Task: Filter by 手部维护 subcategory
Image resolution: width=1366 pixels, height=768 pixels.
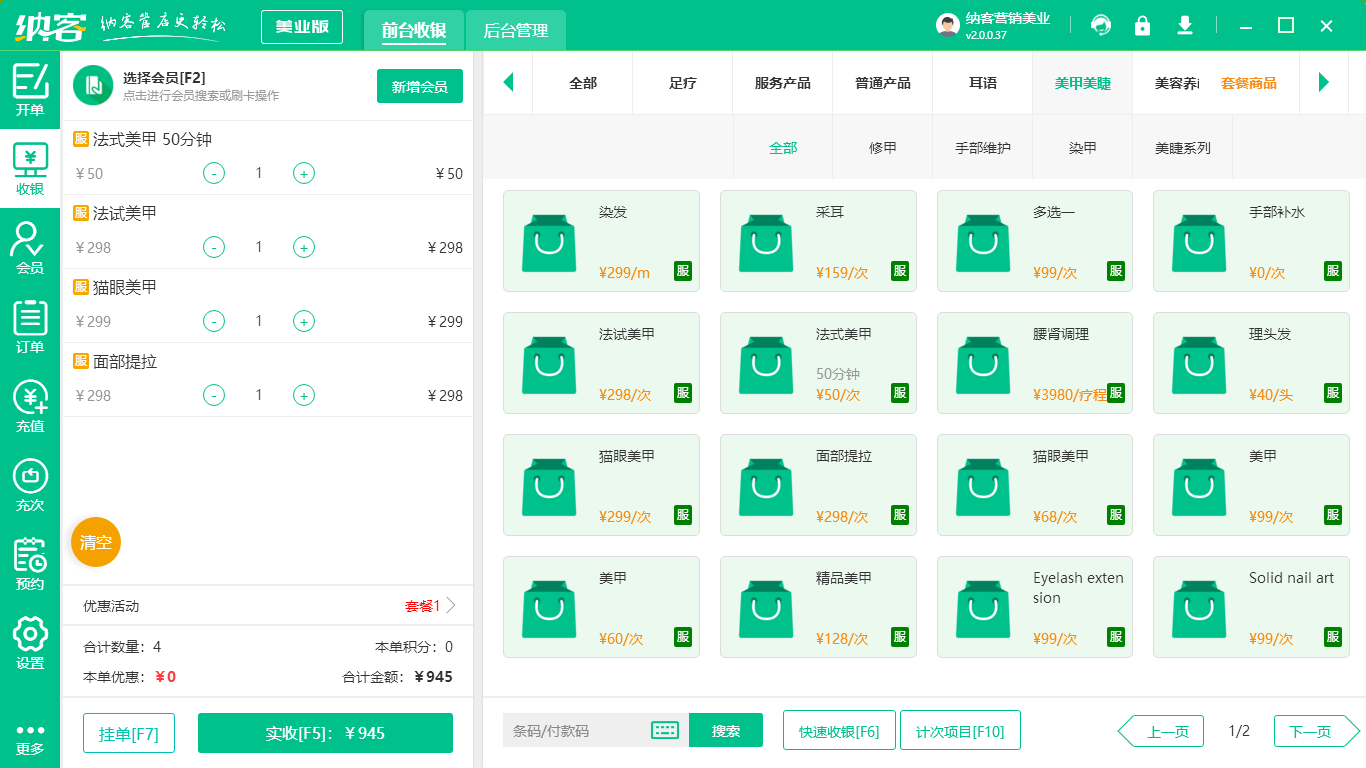Action: tap(983, 147)
